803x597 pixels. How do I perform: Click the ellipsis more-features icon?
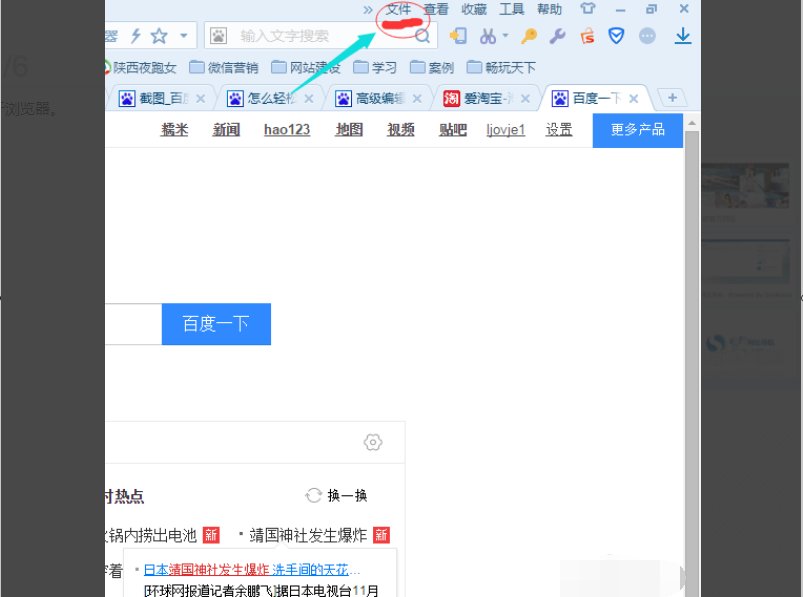tap(647, 35)
